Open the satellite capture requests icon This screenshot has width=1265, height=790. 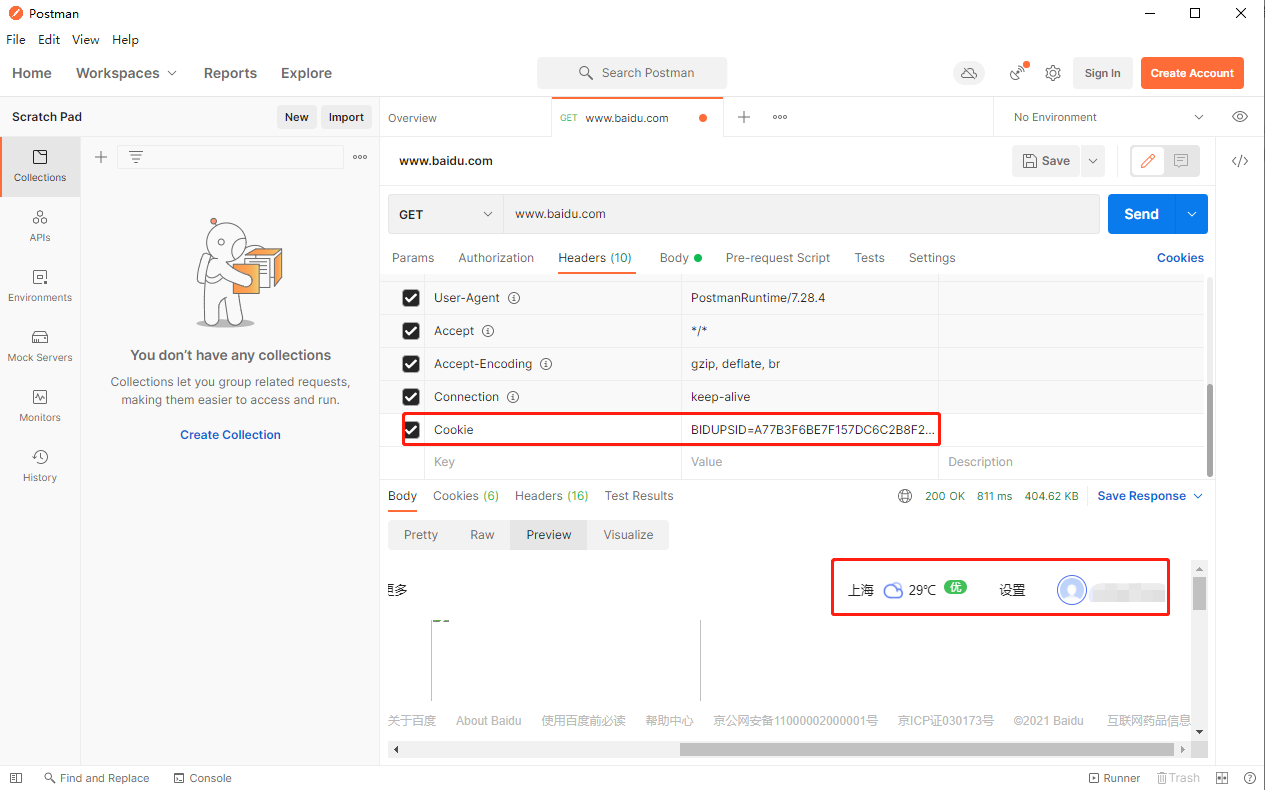(x=1019, y=72)
